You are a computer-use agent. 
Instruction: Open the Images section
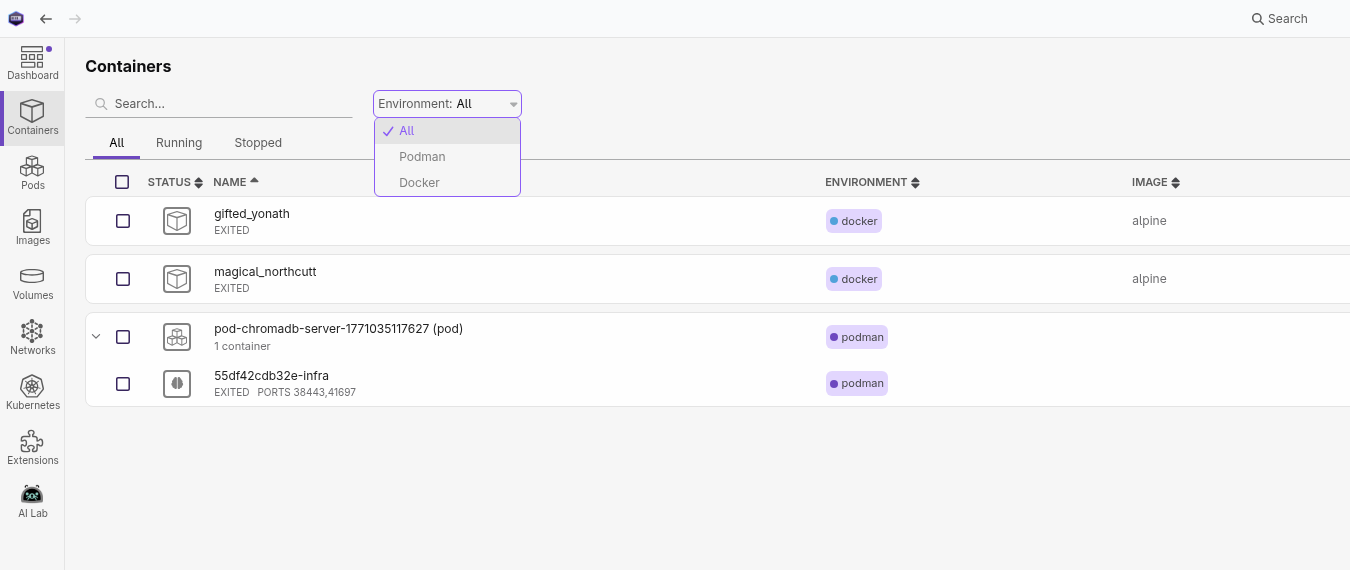pos(32,228)
